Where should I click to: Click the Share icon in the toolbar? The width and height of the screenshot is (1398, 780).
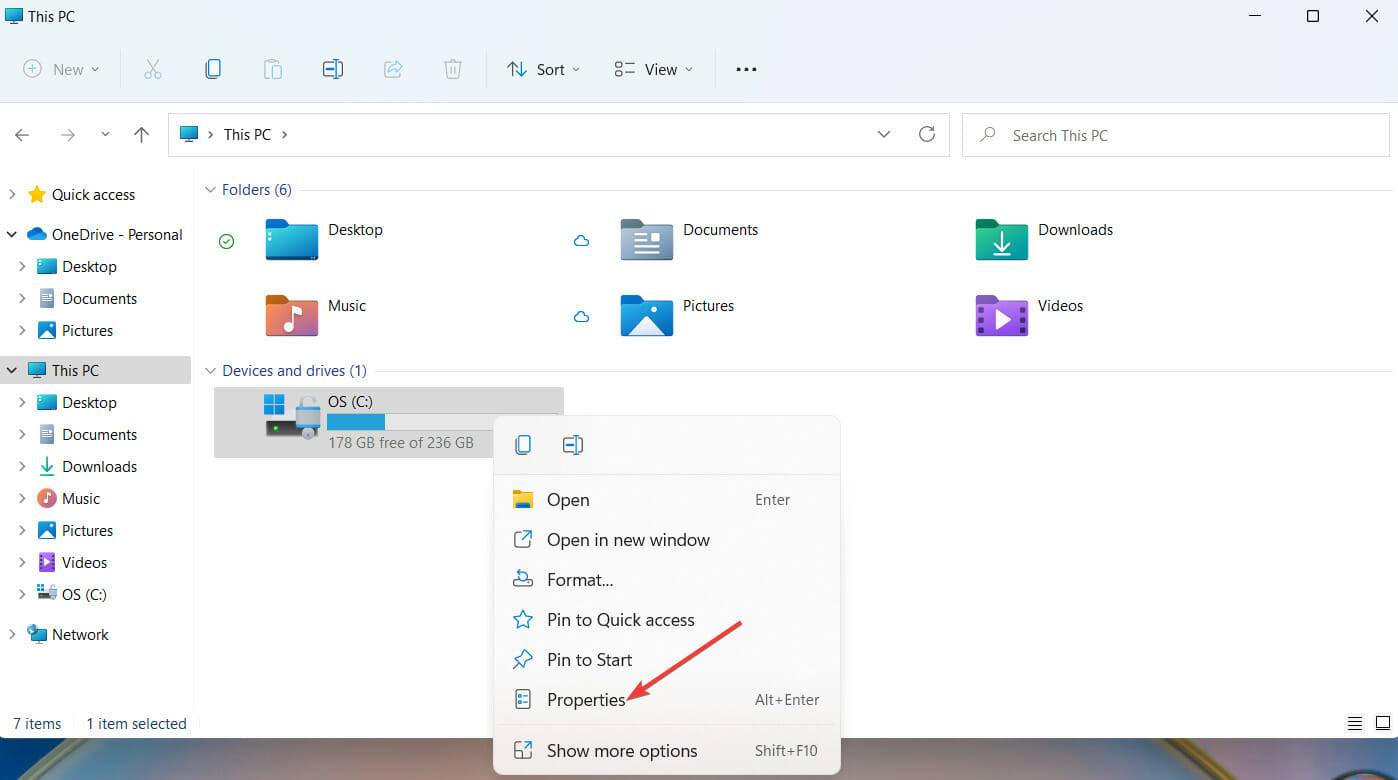392,68
